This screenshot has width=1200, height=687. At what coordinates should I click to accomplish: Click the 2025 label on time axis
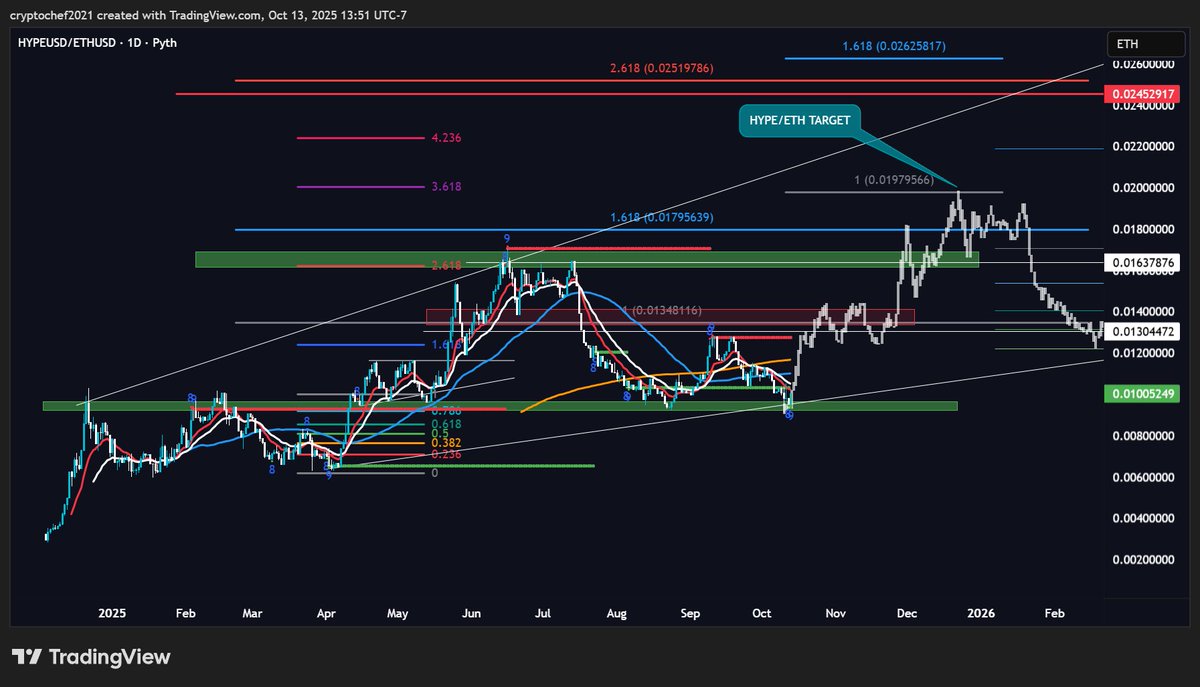coord(111,612)
